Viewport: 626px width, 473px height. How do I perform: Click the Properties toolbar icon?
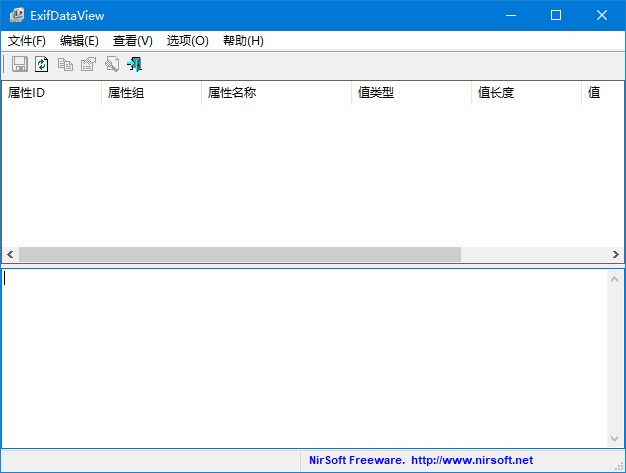(x=88, y=65)
